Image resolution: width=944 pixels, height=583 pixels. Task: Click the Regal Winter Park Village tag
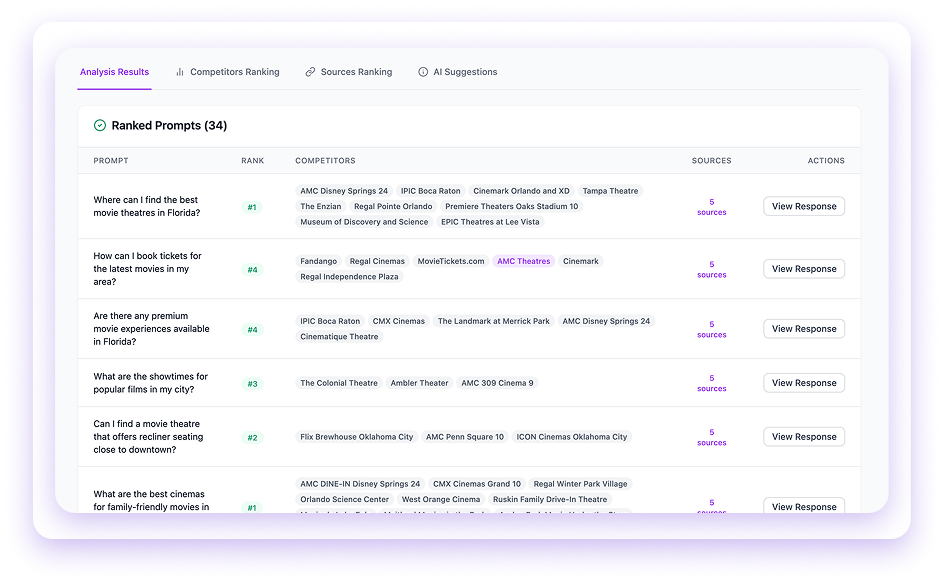pos(580,484)
